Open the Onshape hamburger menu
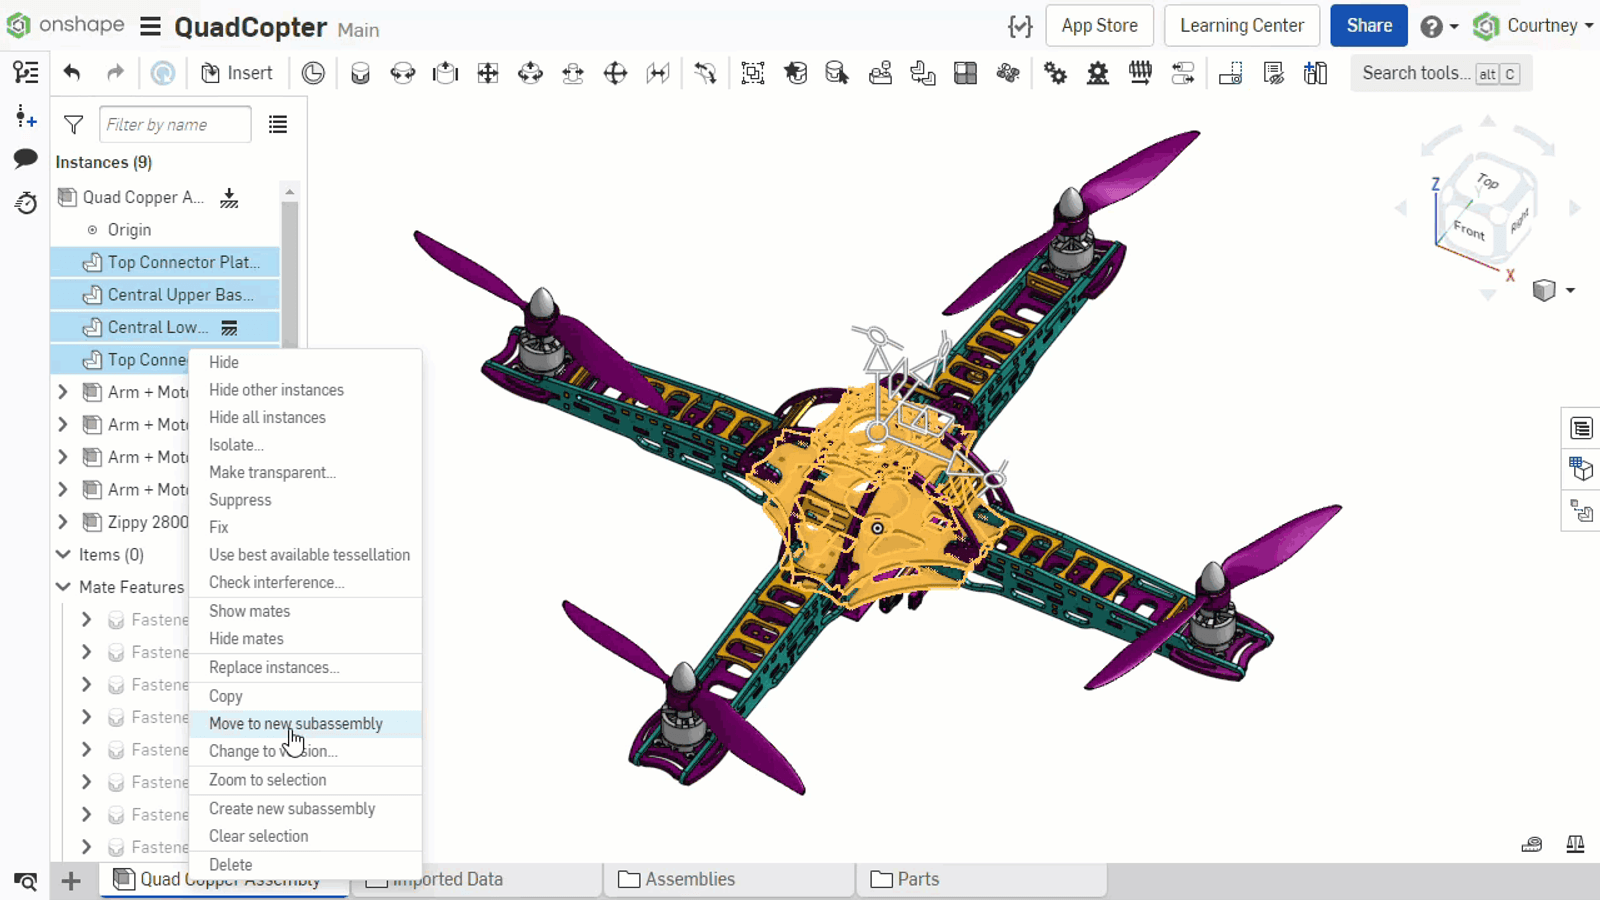Image resolution: width=1600 pixels, height=900 pixels. tap(149, 27)
